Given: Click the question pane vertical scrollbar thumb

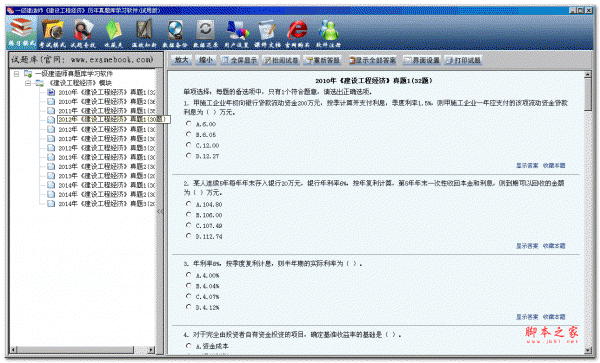Looking at the screenshot, I should 588,94.
